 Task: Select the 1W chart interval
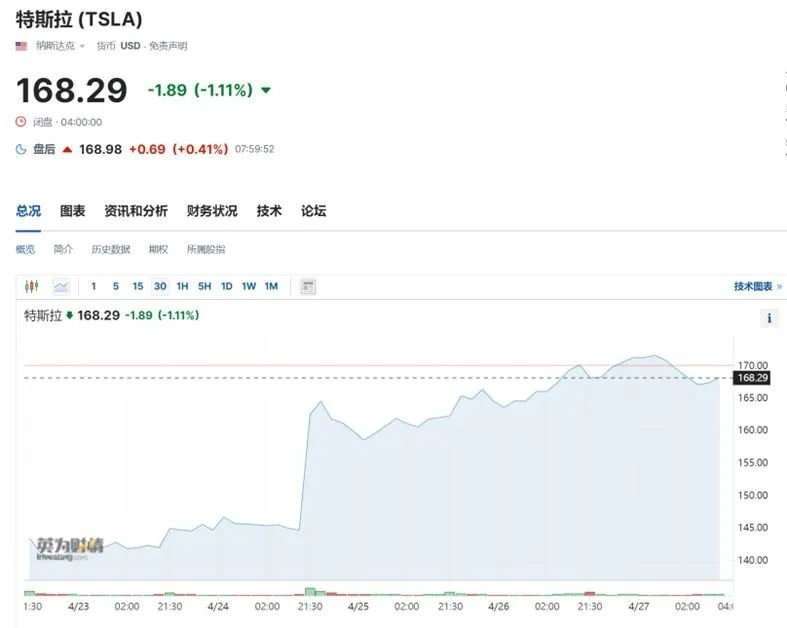248,286
